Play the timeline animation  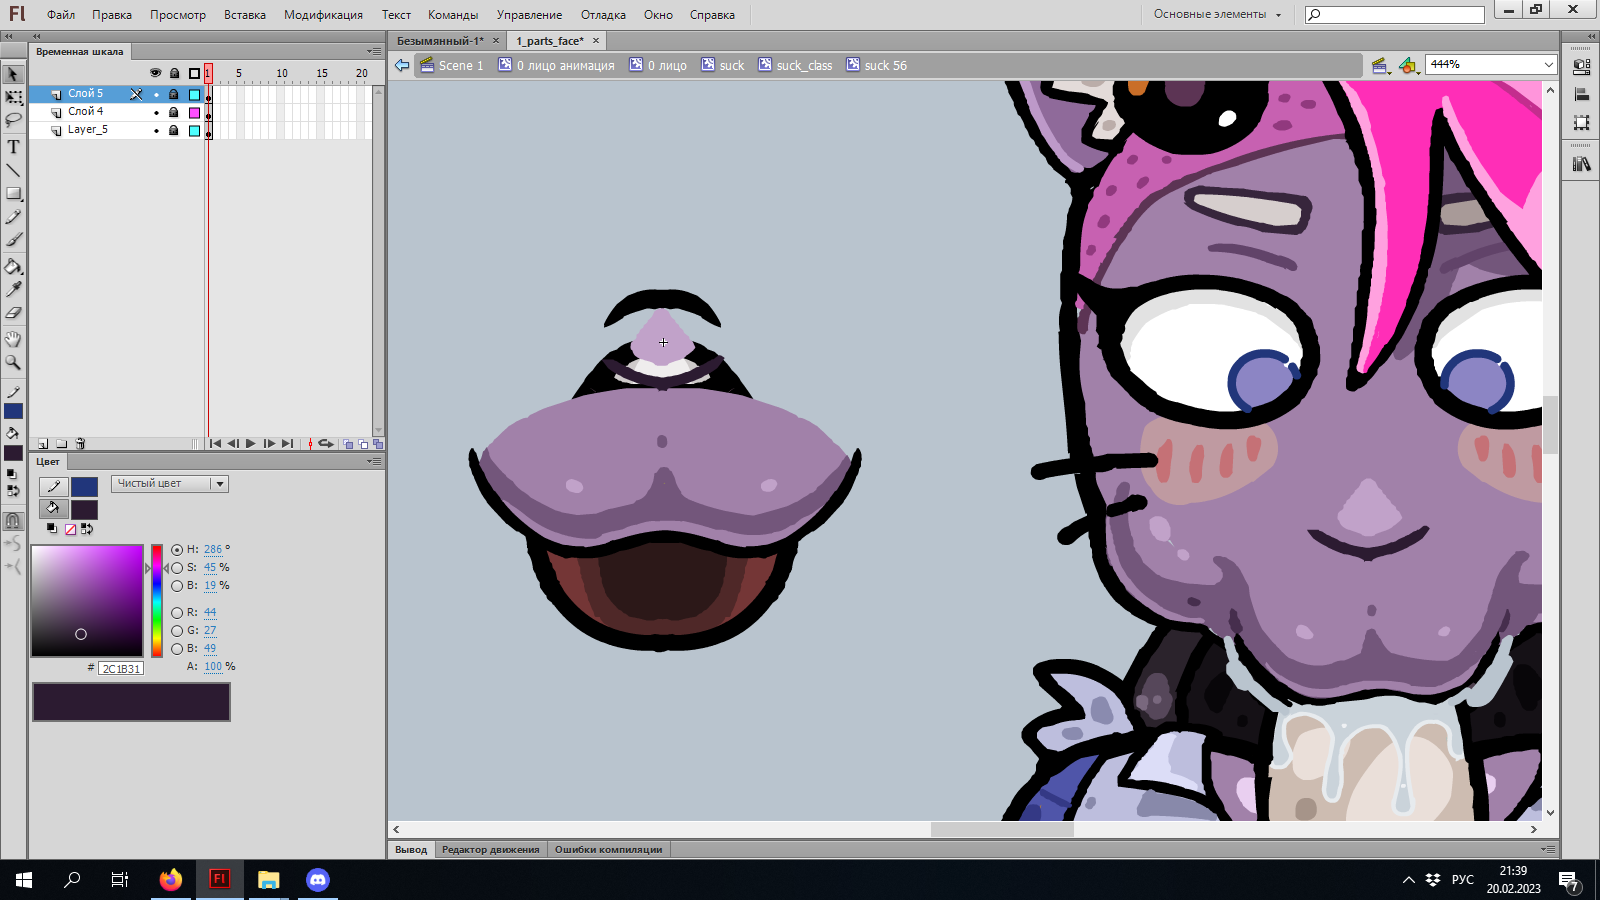251,444
